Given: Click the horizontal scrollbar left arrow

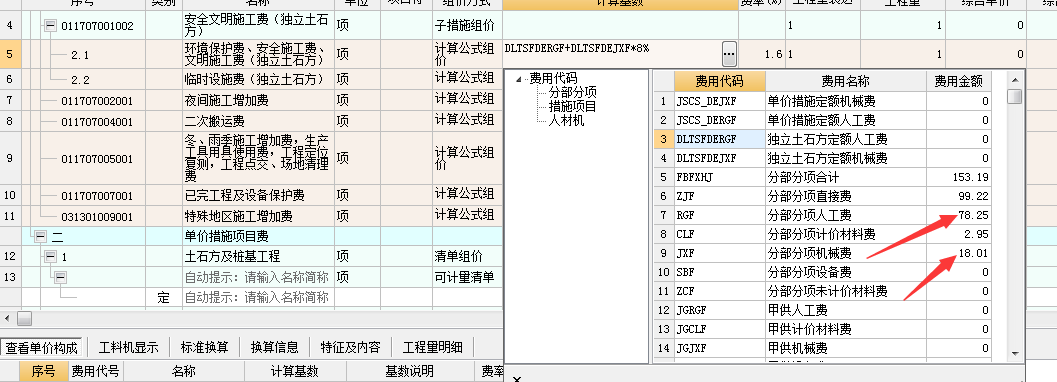Looking at the screenshot, I should [7, 318].
